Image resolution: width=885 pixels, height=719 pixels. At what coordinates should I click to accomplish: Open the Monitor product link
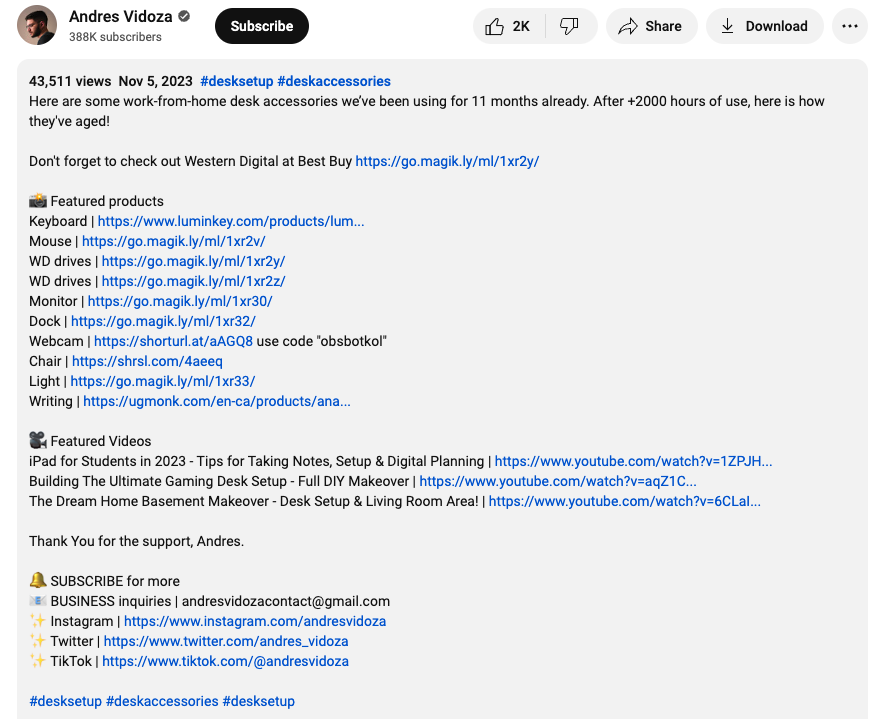pos(179,301)
